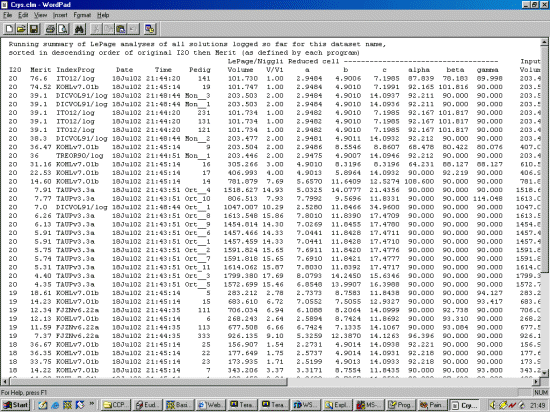Click the yellow tray icon beside the speaker
The height and width of the screenshot is (412, 550).
pyautogui.click(x=503, y=405)
